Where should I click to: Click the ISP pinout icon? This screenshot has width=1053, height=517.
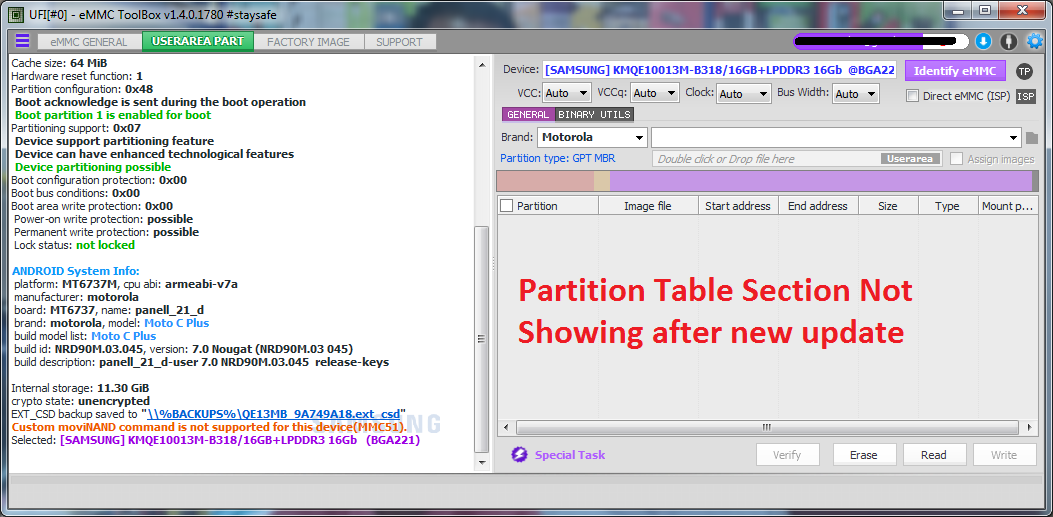tap(1025, 96)
